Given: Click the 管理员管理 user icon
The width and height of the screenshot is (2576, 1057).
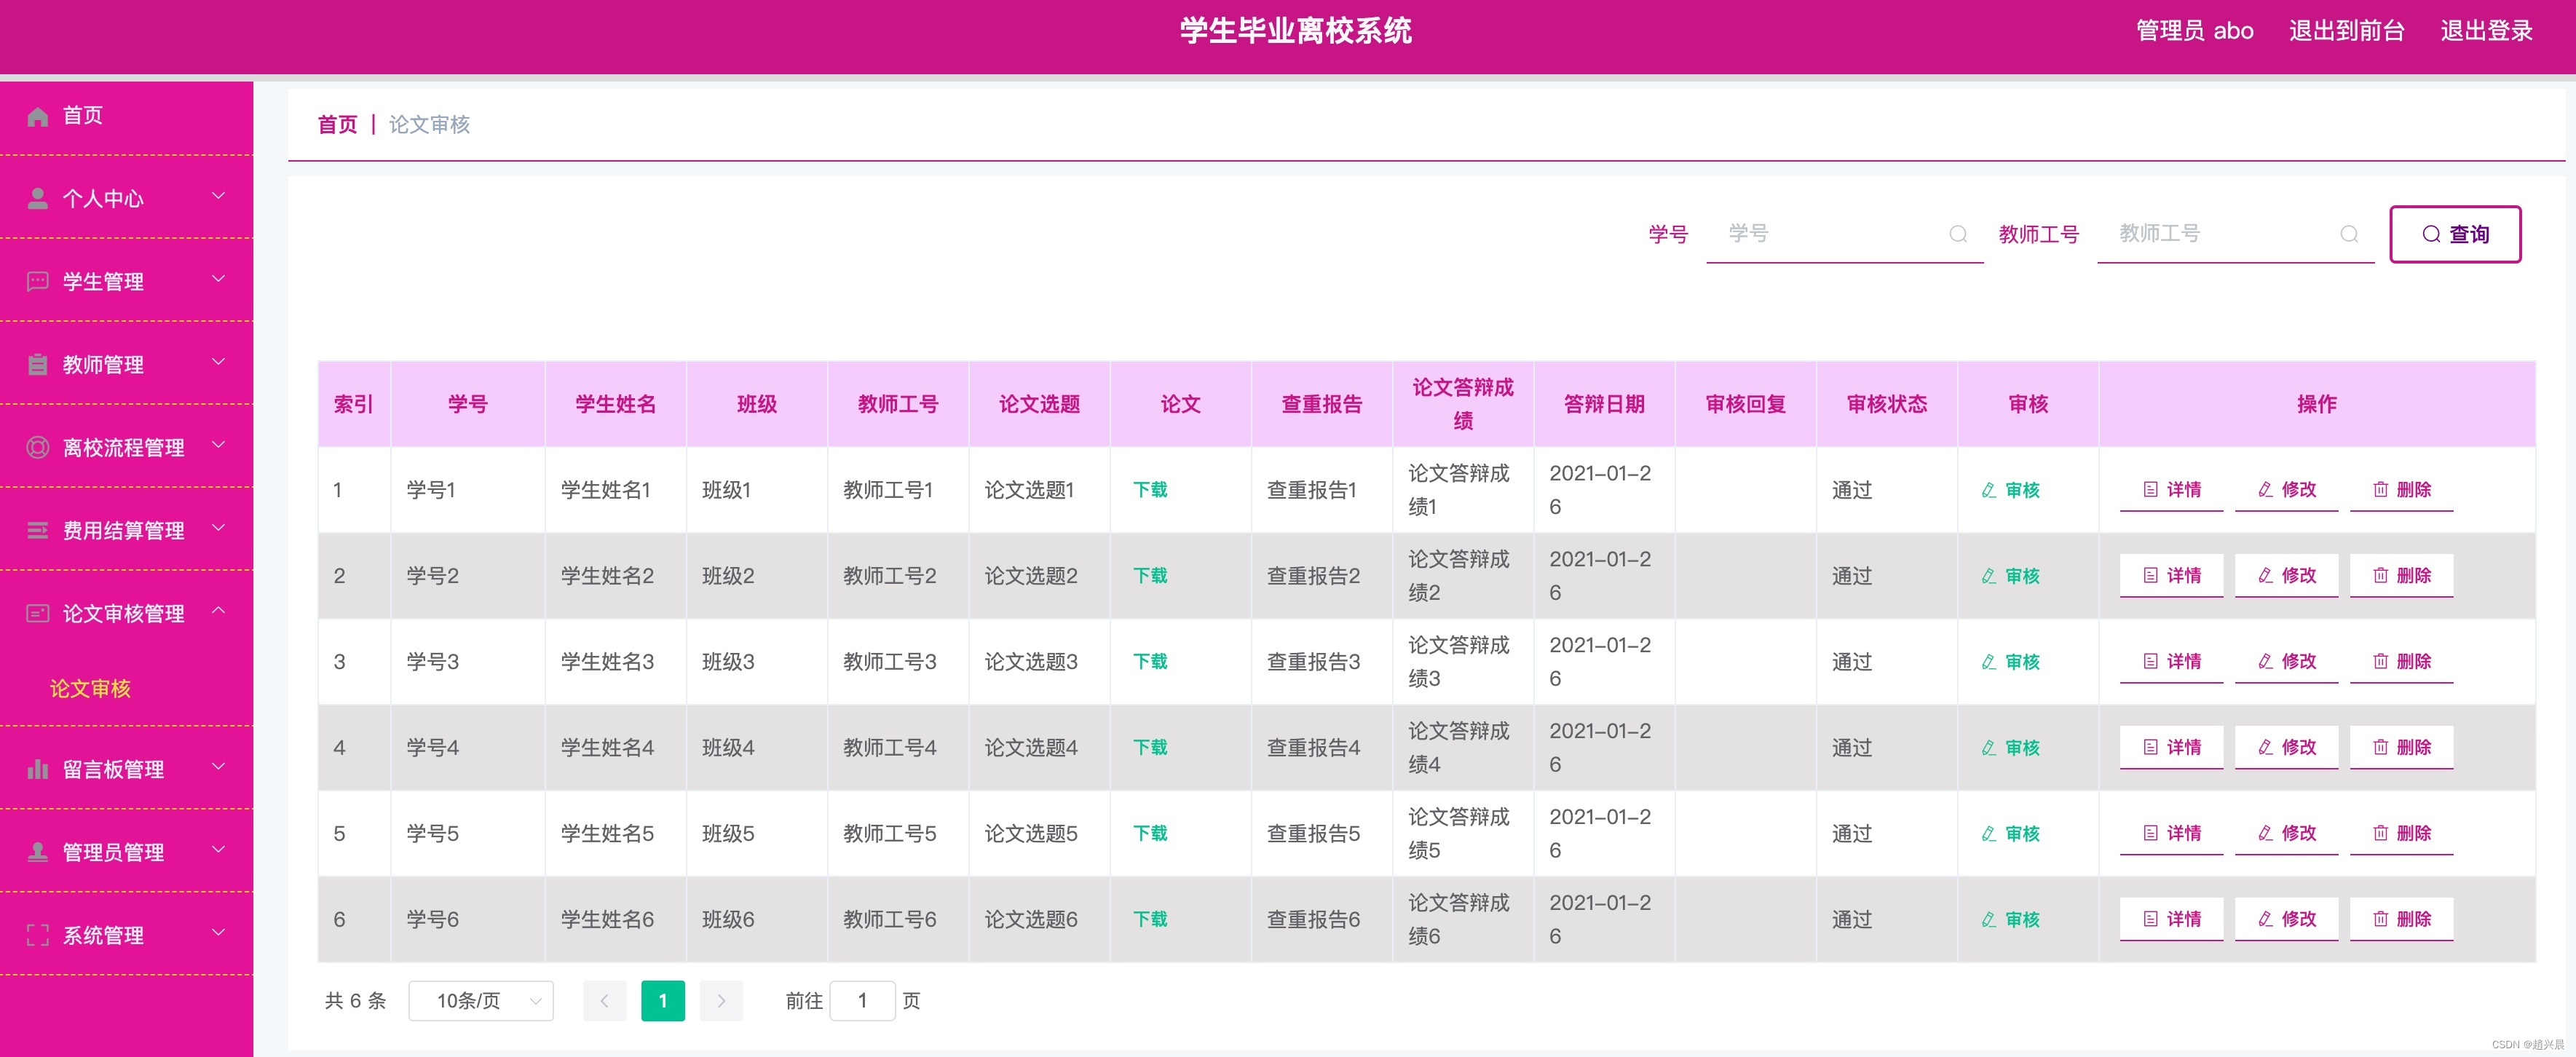Looking at the screenshot, I should tap(38, 852).
